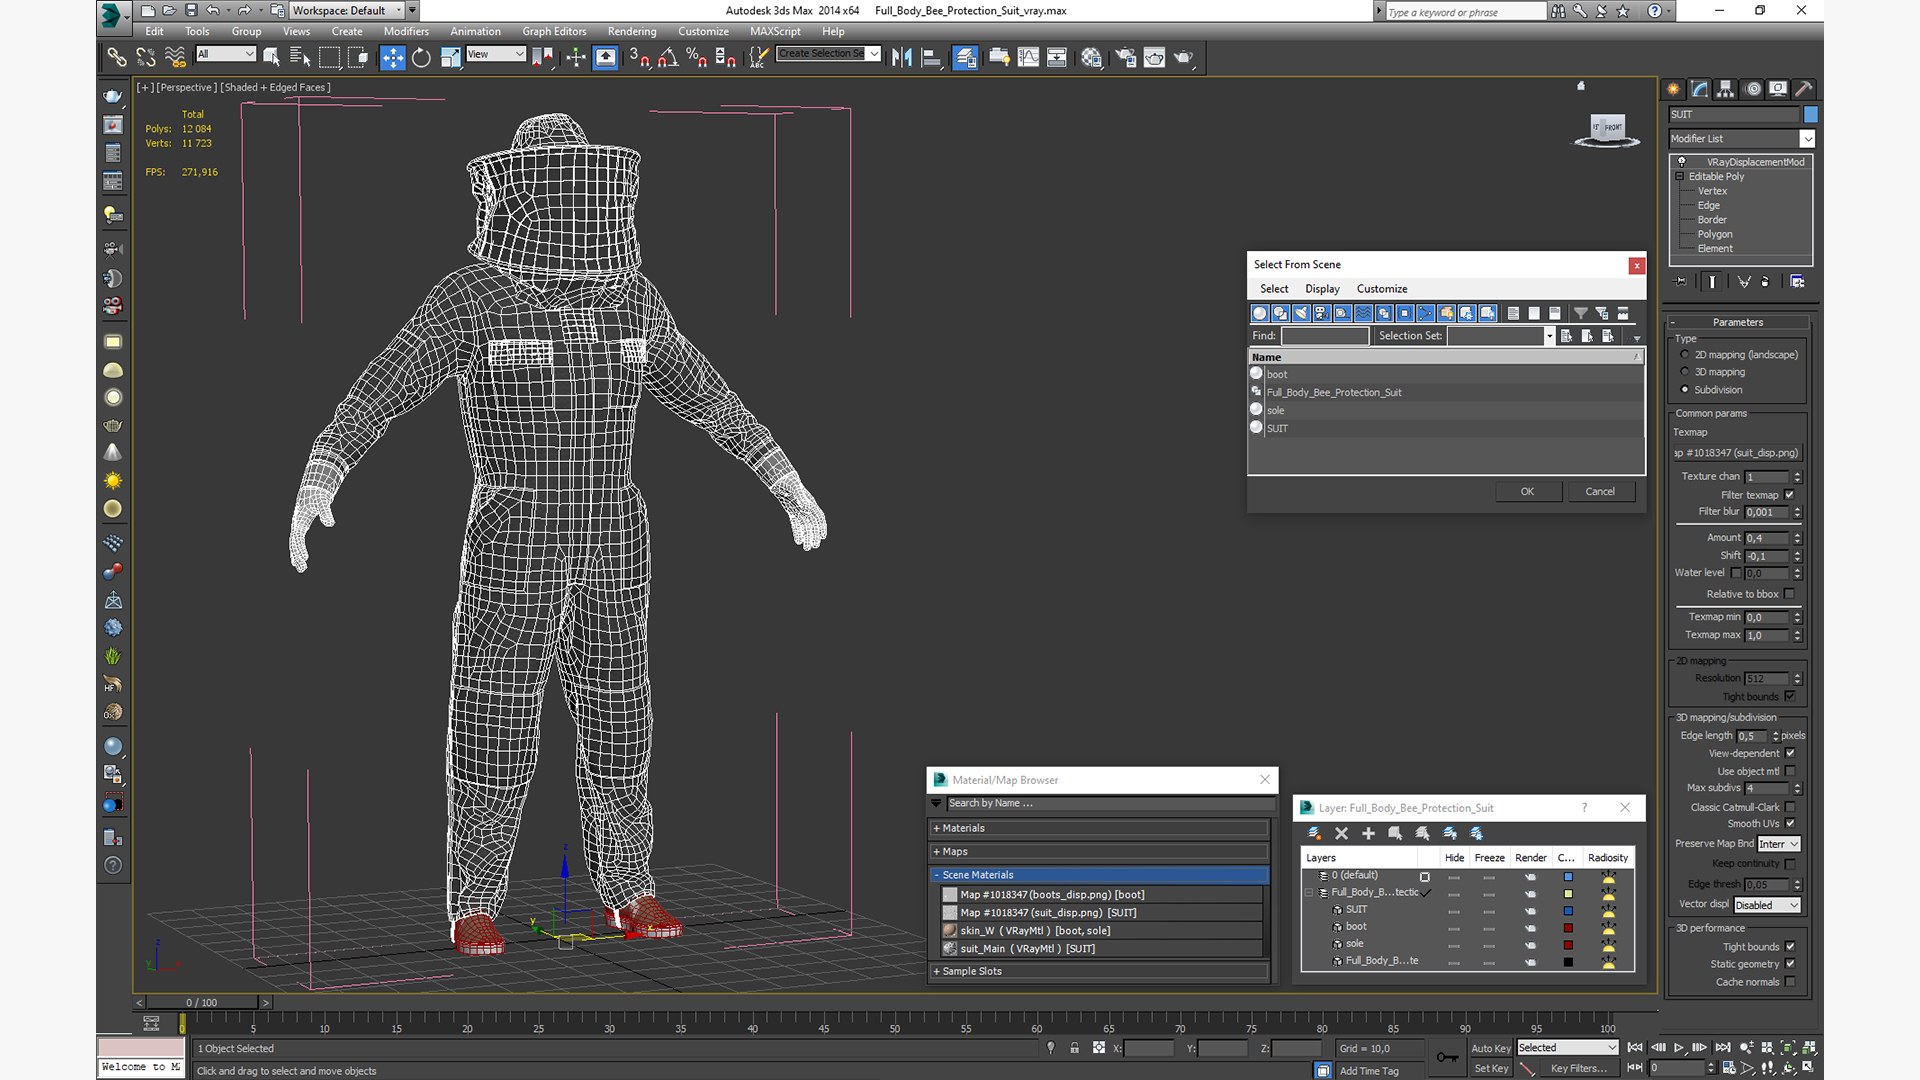Expand the Sample Slots rollout

tap(1100, 971)
